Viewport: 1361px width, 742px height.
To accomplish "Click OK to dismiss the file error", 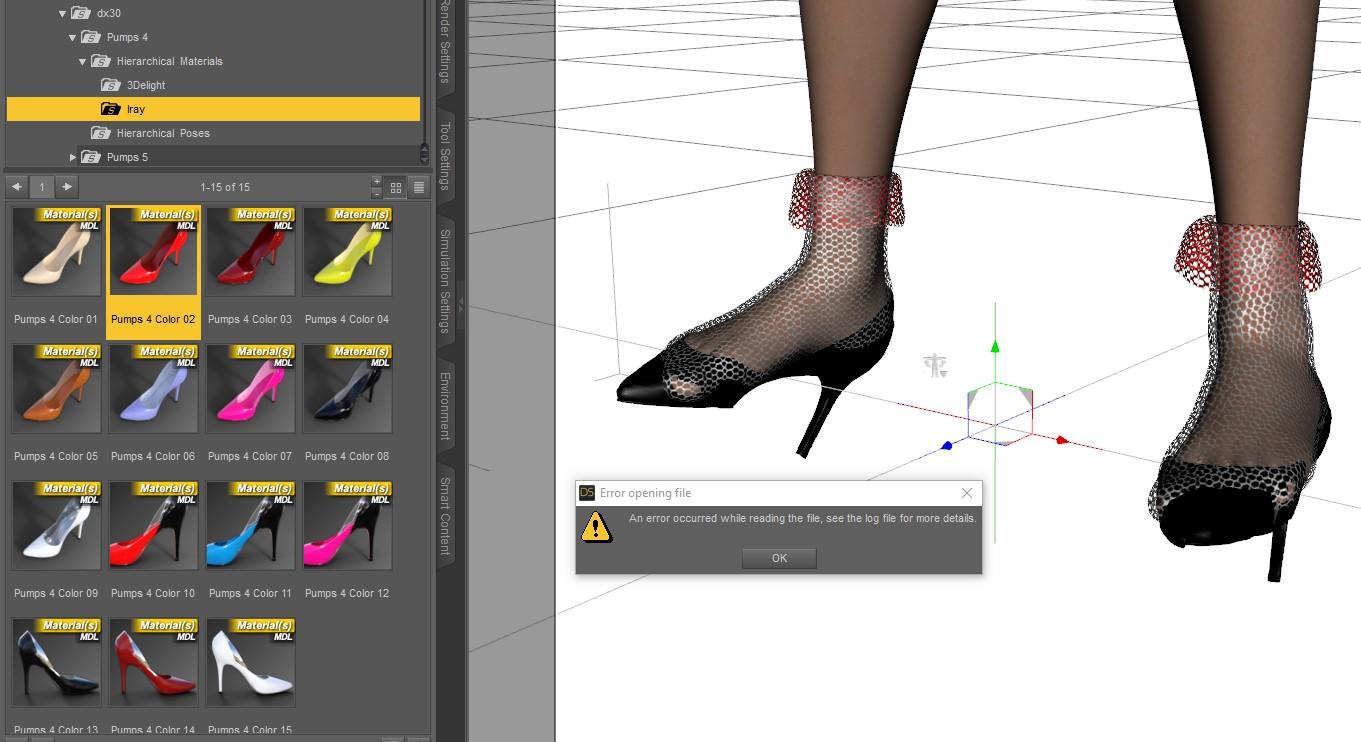I will pos(779,558).
